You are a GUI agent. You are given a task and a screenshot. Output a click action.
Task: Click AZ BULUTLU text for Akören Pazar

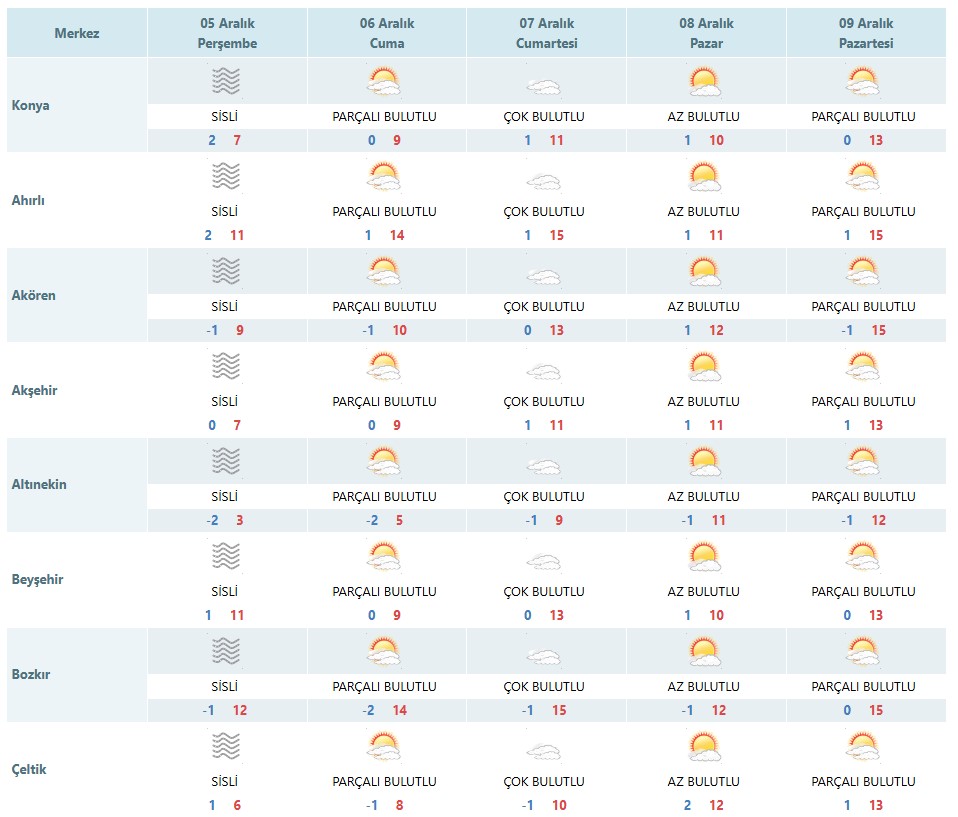coord(703,307)
